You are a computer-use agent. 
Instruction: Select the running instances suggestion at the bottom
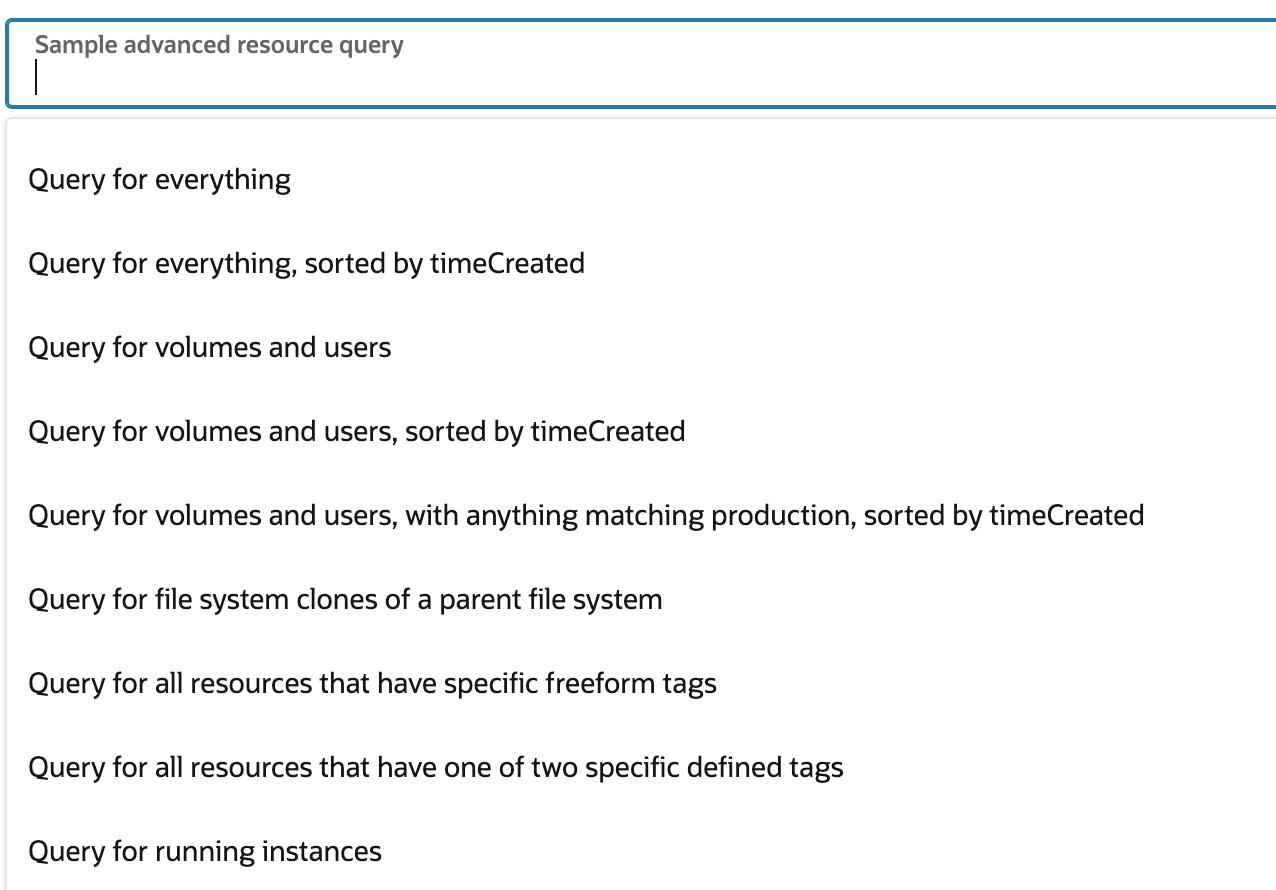[x=204, y=851]
